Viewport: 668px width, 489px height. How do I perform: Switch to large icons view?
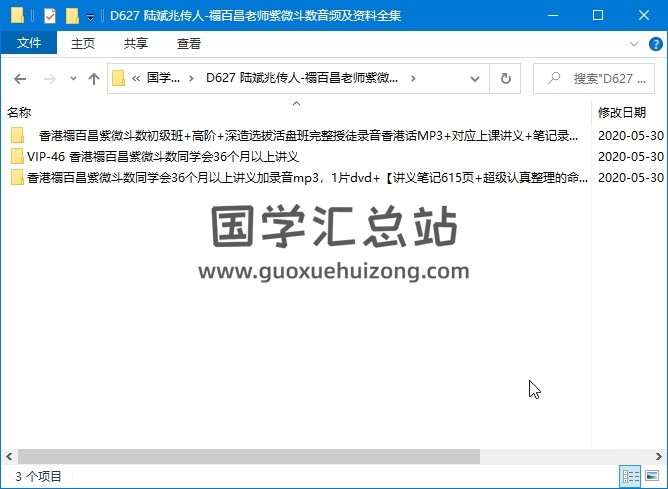(652, 476)
